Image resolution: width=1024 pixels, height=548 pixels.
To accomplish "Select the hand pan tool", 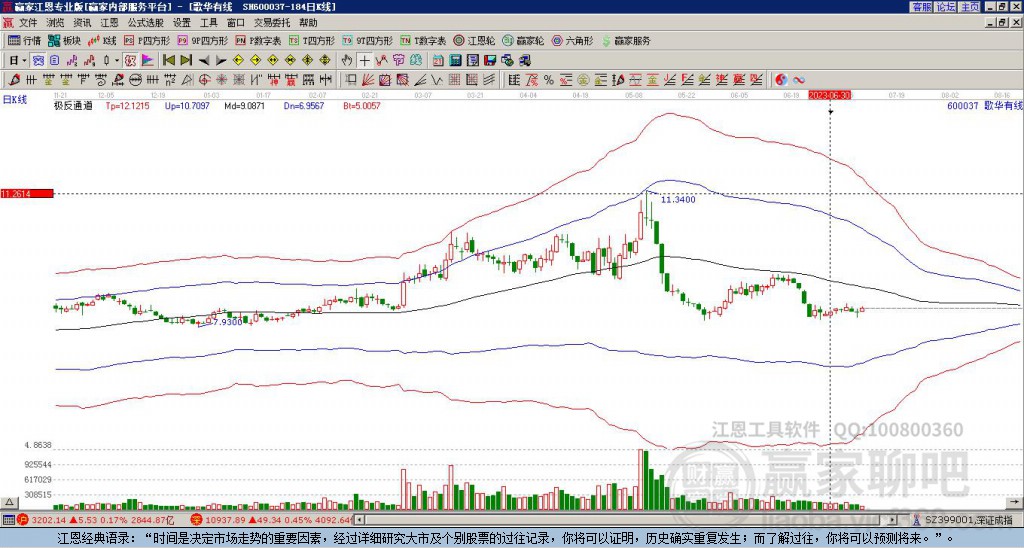I will pos(347,60).
